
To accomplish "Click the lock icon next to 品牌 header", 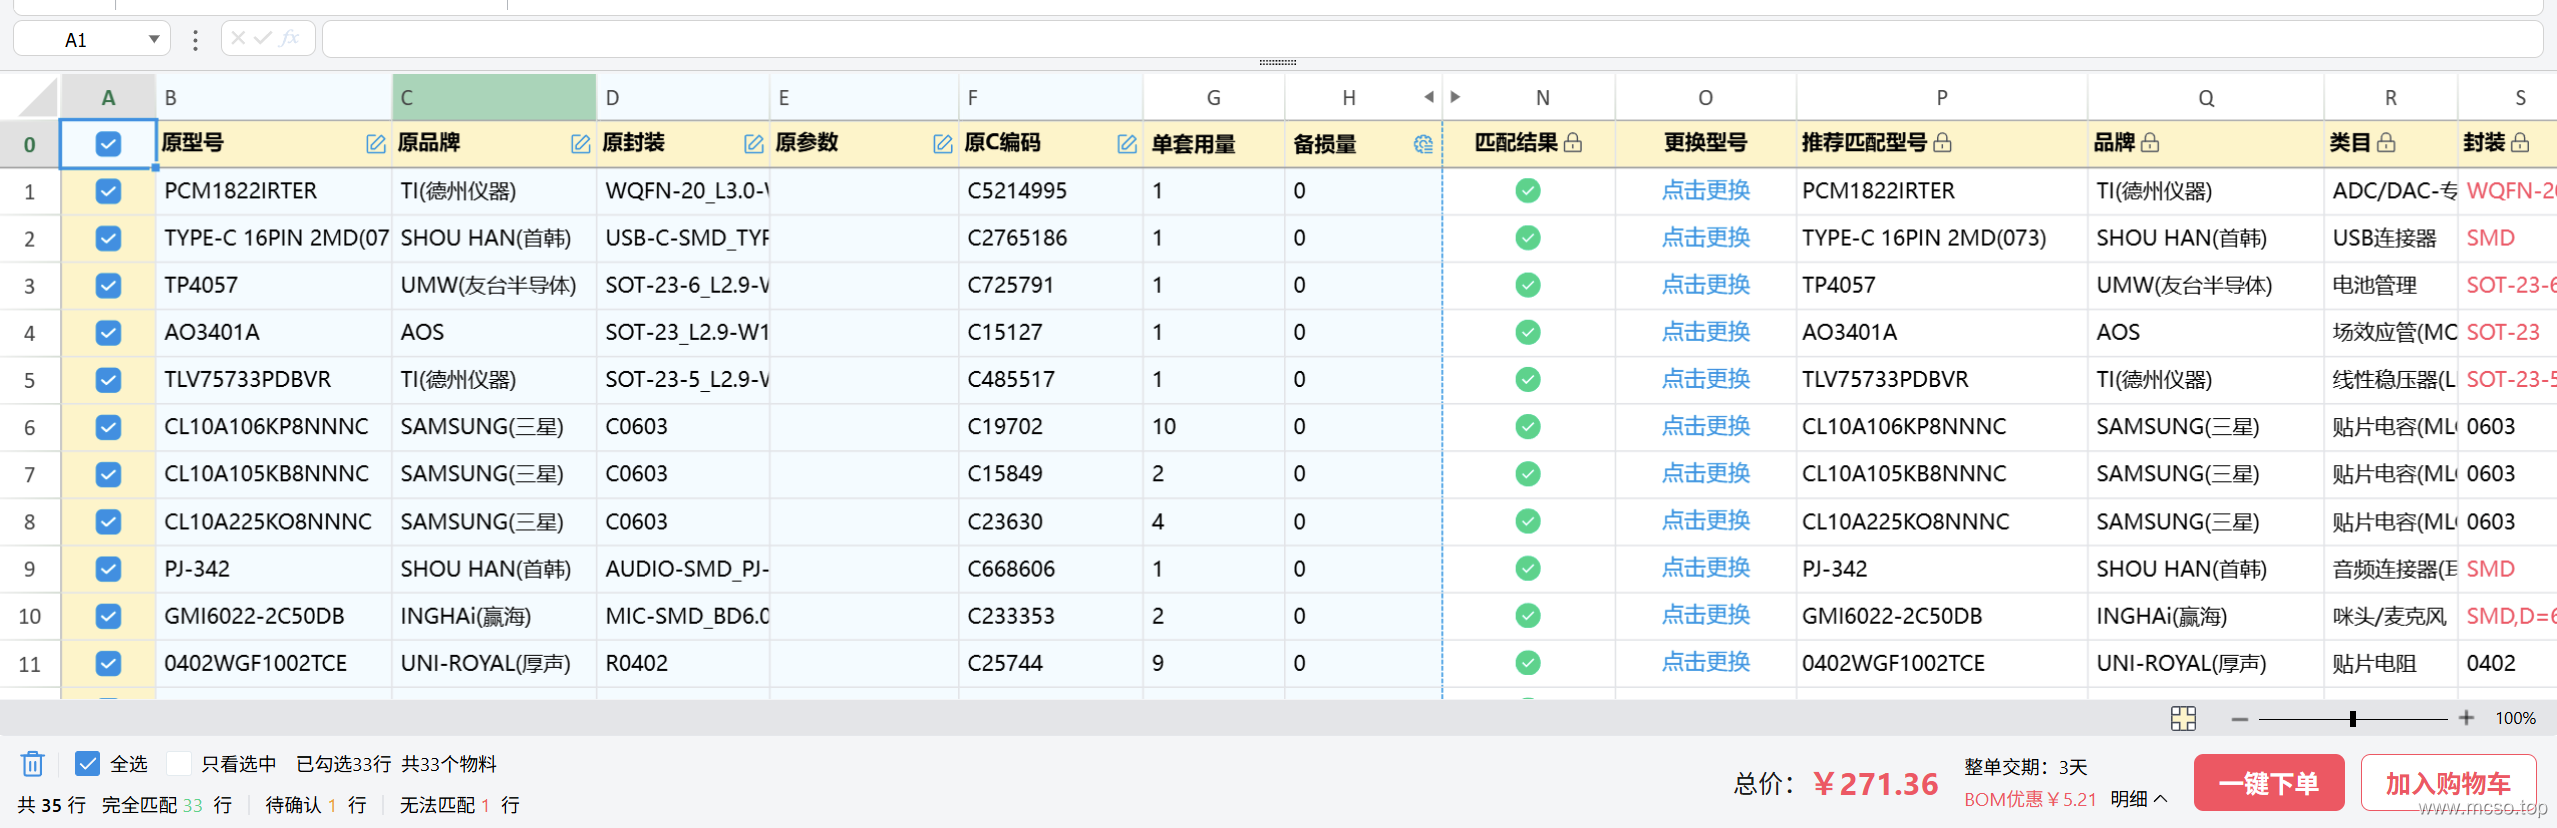I will click(x=2150, y=142).
